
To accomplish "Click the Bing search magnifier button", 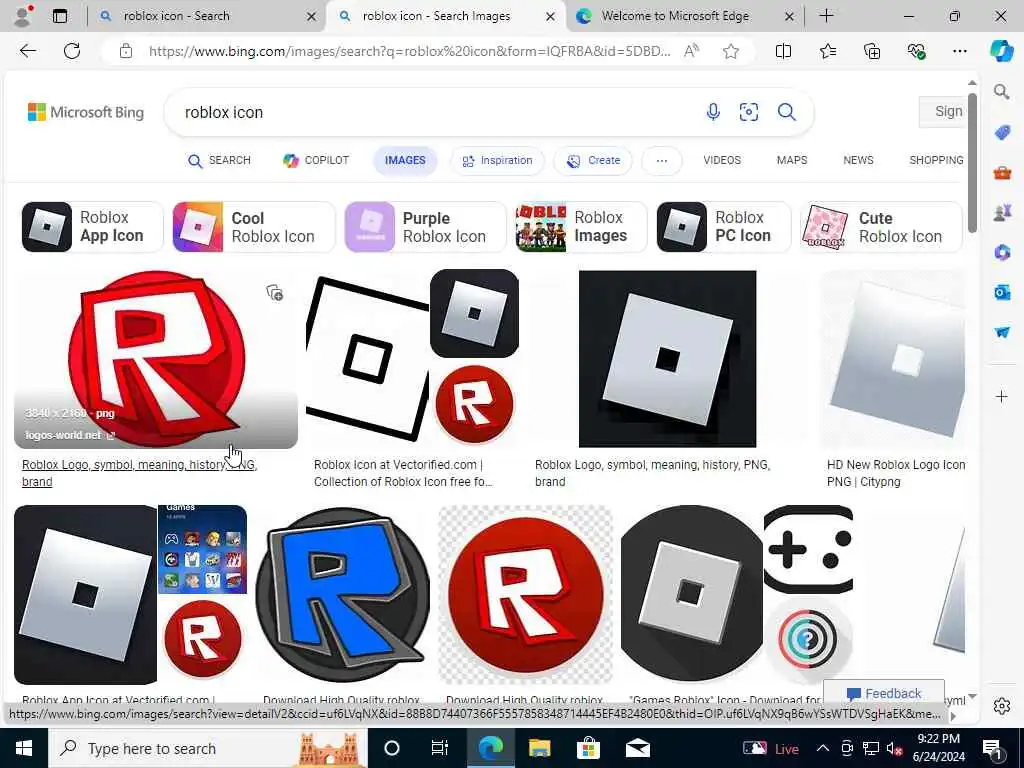I will 786,112.
